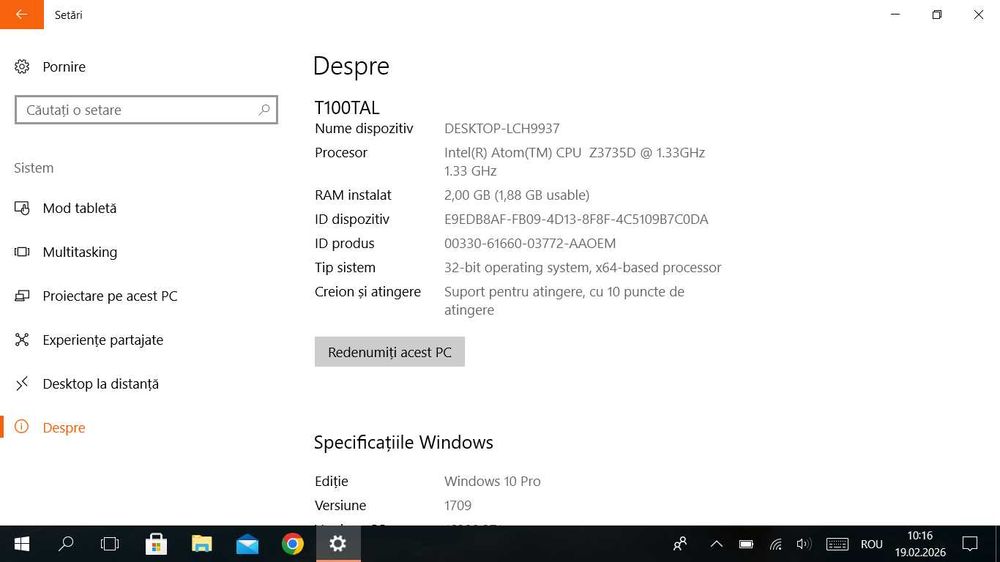Focus the 'Căutați o setare' search field
Viewport: 1000px width, 562px height.
point(146,110)
